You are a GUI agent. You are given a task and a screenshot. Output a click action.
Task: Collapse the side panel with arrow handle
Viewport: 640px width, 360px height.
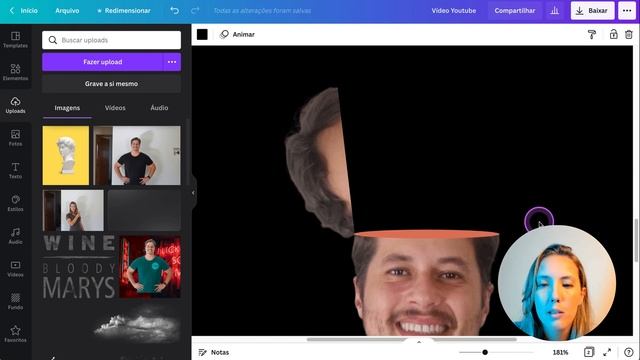pos(193,193)
